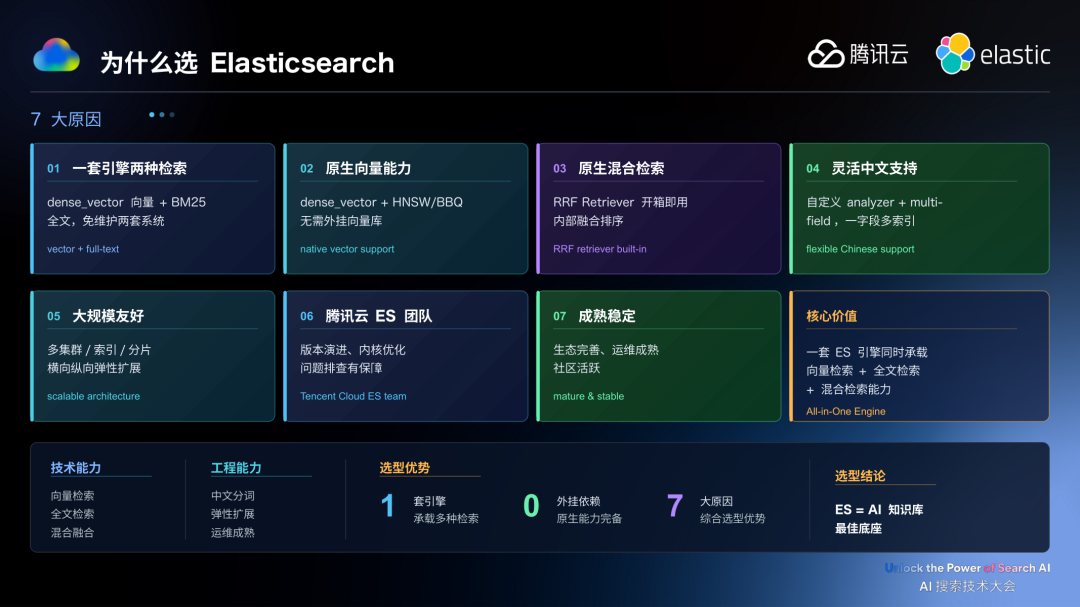Viewport: 1080px width, 607px height.
Task: Click the card number 06
Action: point(307,316)
